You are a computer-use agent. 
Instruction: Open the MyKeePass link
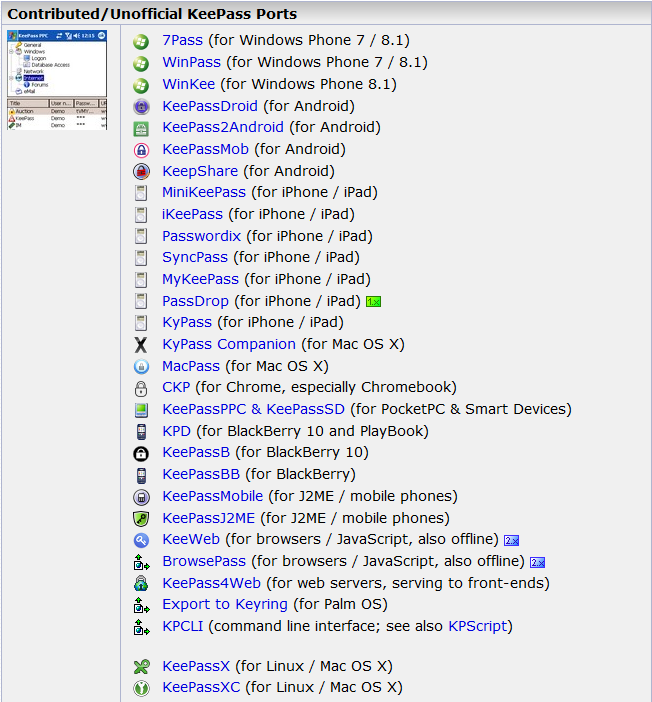pyautogui.click(x=200, y=279)
